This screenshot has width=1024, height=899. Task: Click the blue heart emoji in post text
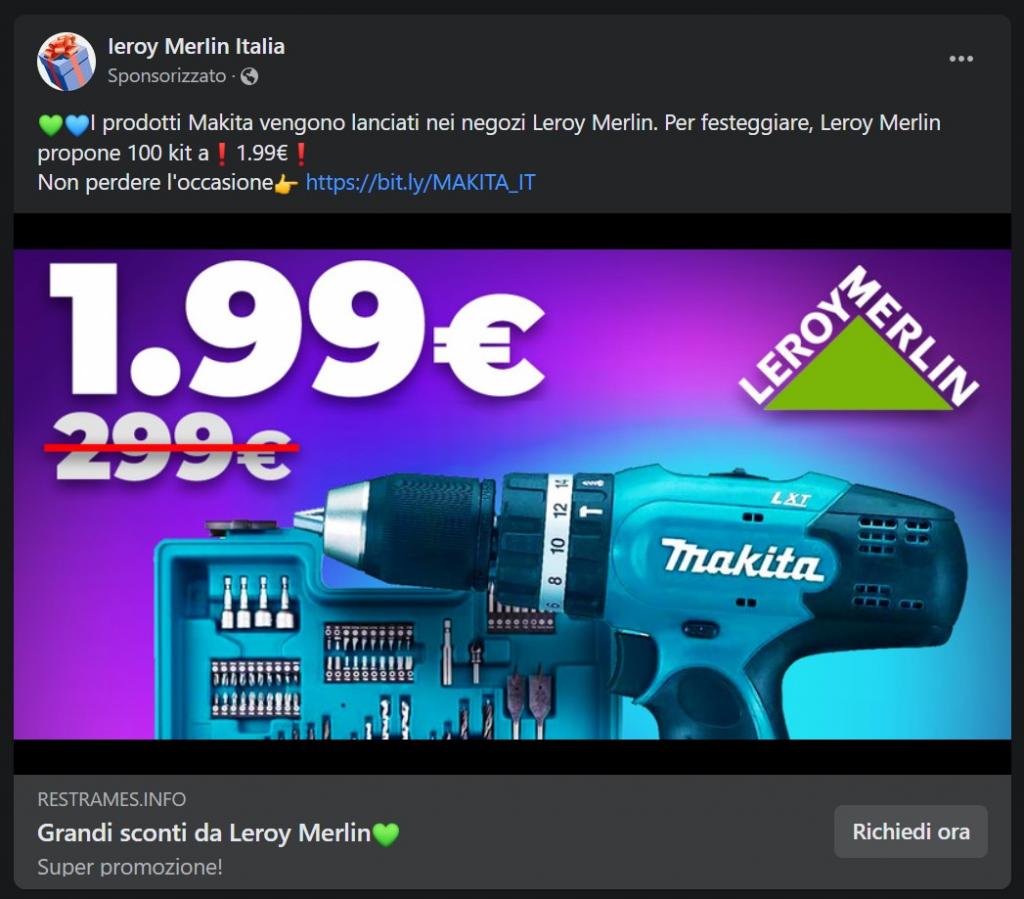76,124
